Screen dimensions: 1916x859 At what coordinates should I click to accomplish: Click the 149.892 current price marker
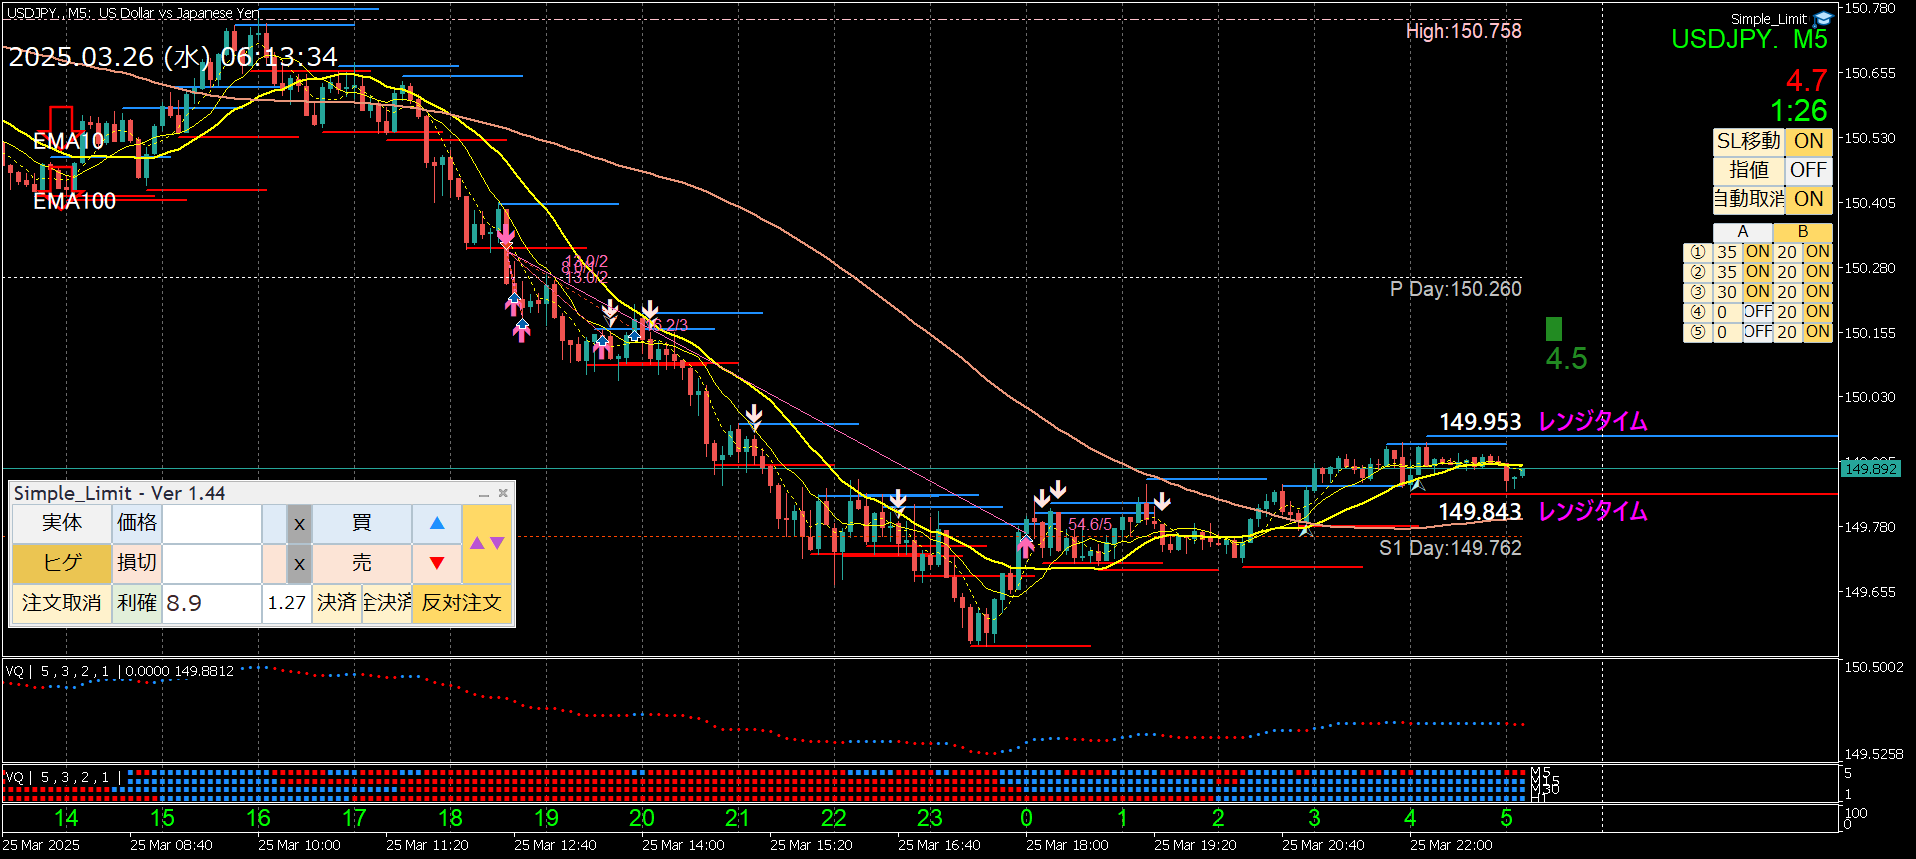click(1870, 469)
